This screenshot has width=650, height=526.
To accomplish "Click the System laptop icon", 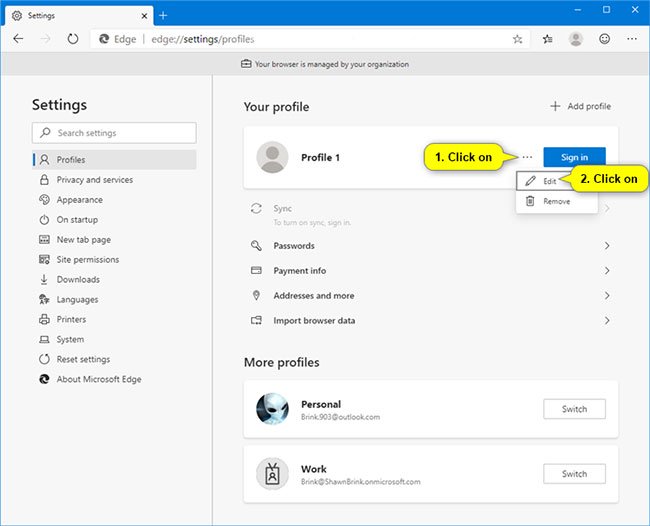I will 44,339.
